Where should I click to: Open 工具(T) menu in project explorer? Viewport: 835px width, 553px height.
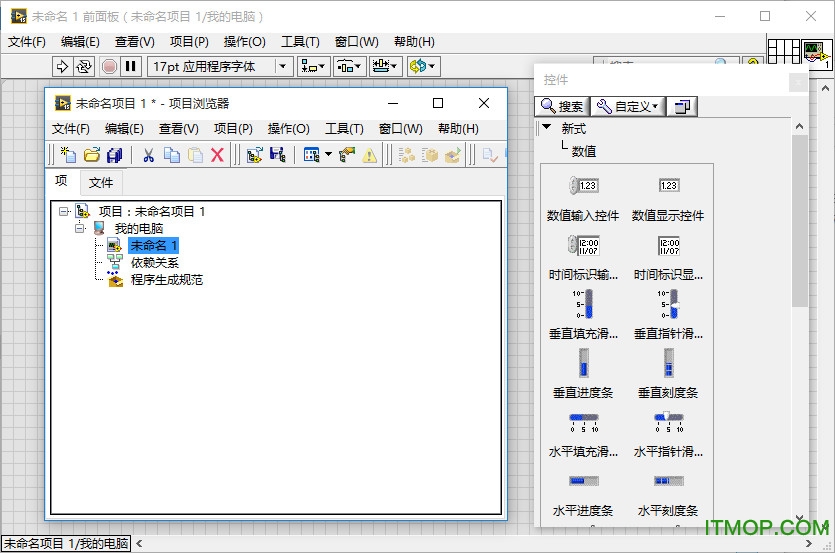click(x=344, y=129)
